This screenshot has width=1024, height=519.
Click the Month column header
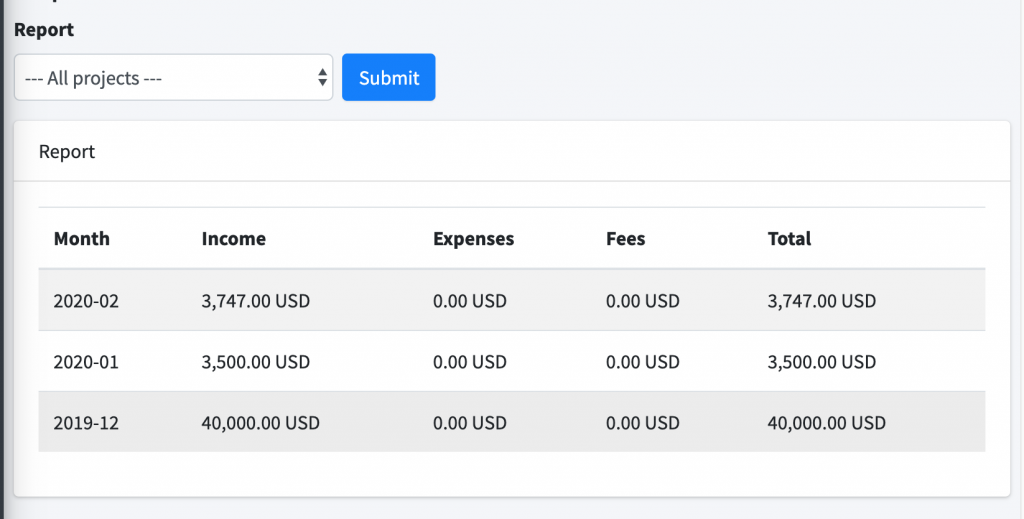[x=82, y=239]
